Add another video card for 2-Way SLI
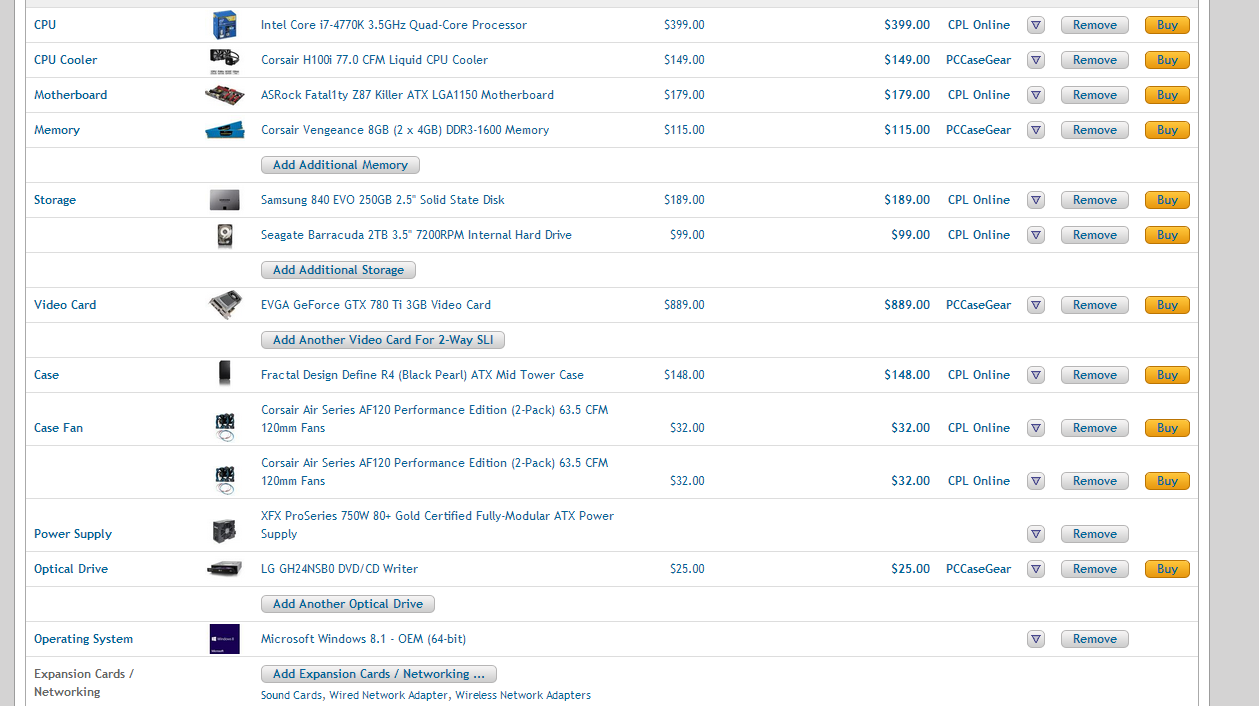Image resolution: width=1259 pixels, height=706 pixels. click(383, 340)
